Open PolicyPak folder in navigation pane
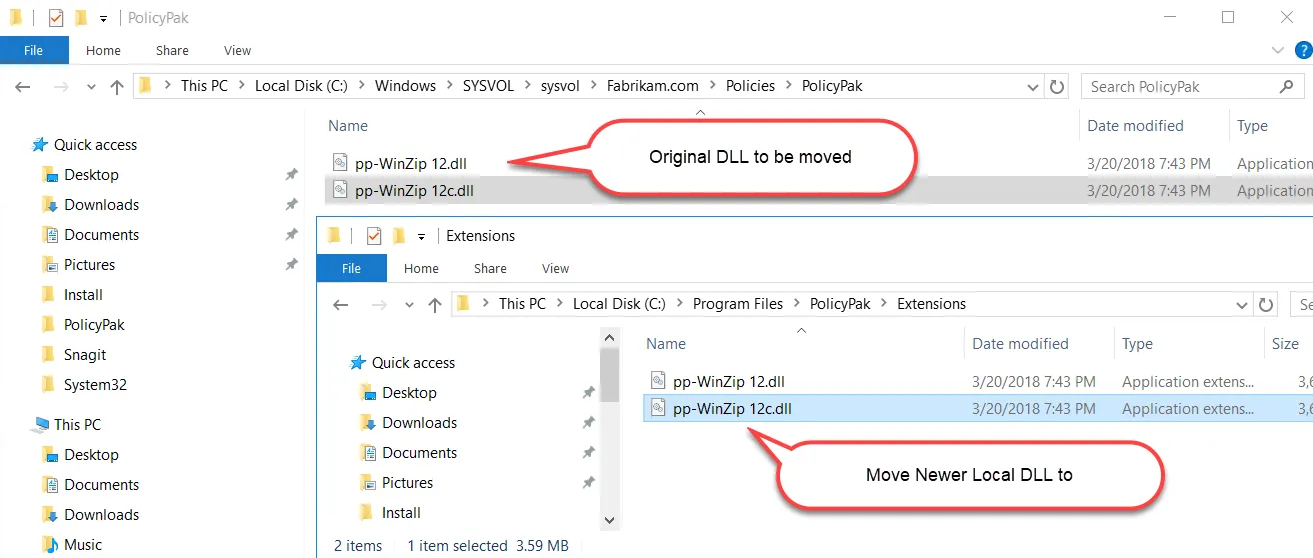Image resolution: width=1313 pixels, height=558 pixels. tap(94, 324)
